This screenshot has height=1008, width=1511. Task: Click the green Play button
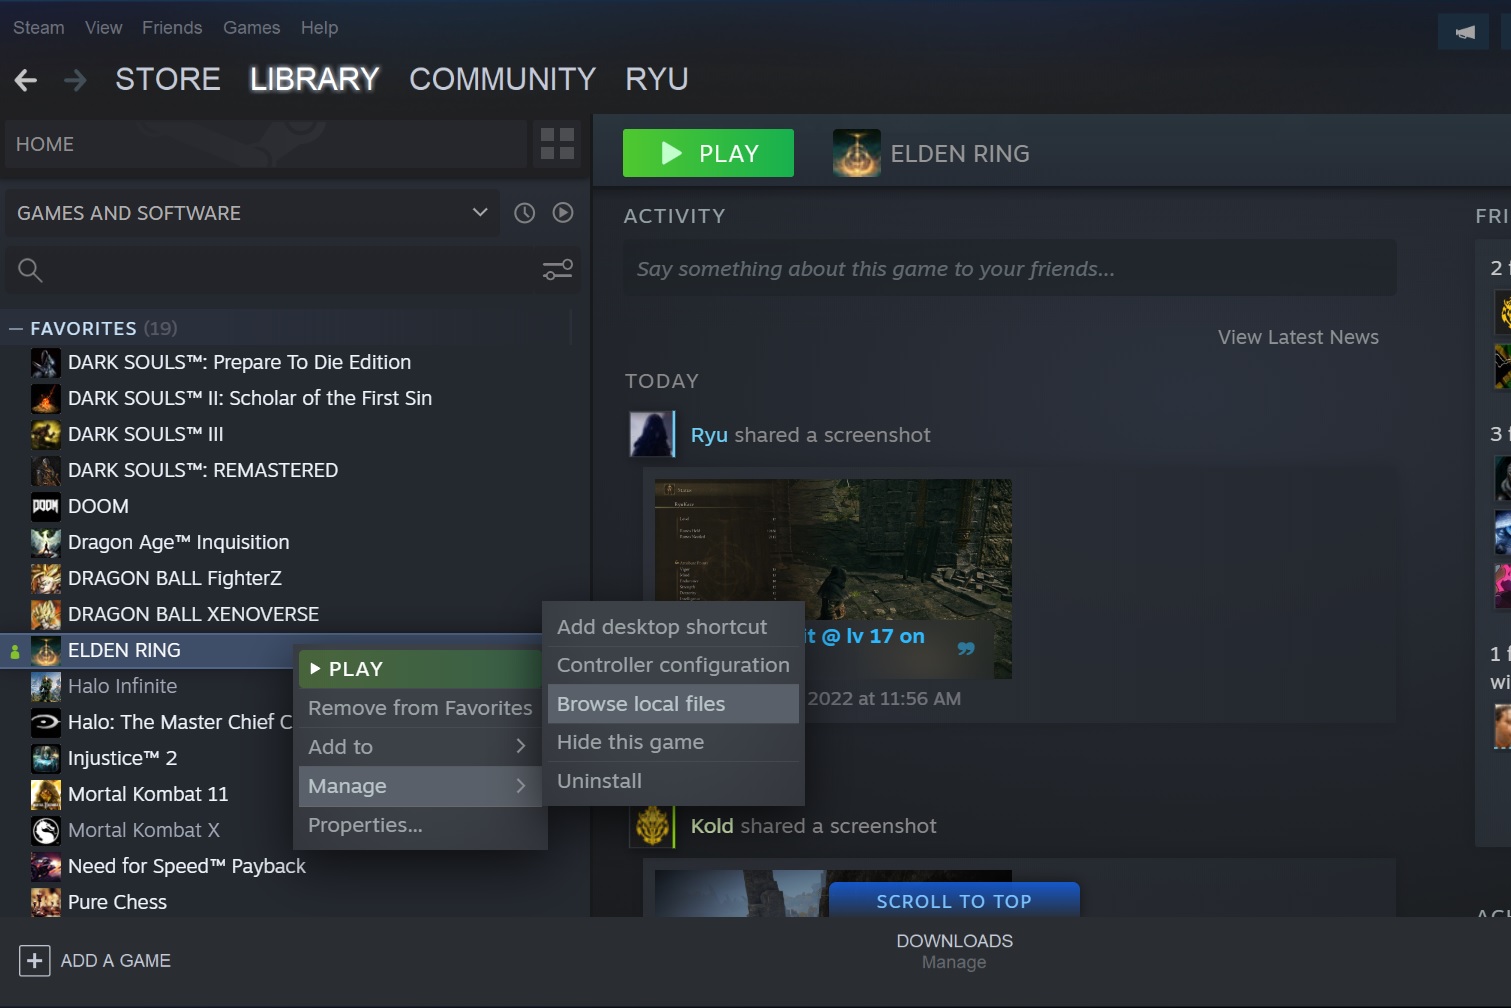[x=708, y=153]
